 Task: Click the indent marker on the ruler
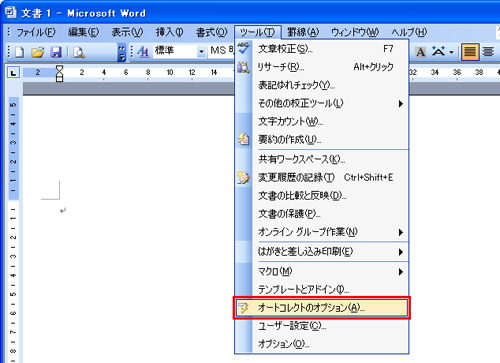(x=59, y=73)
